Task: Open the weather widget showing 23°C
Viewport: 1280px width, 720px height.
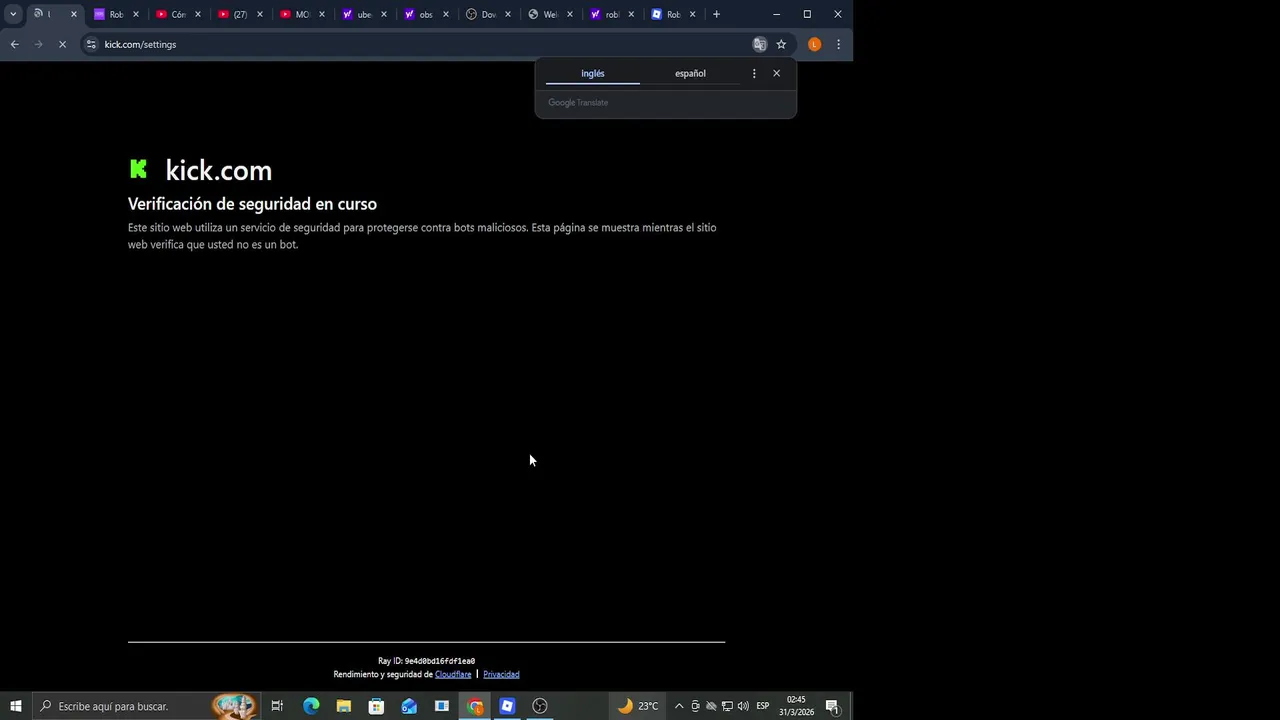Action: (x=637, y=706)
